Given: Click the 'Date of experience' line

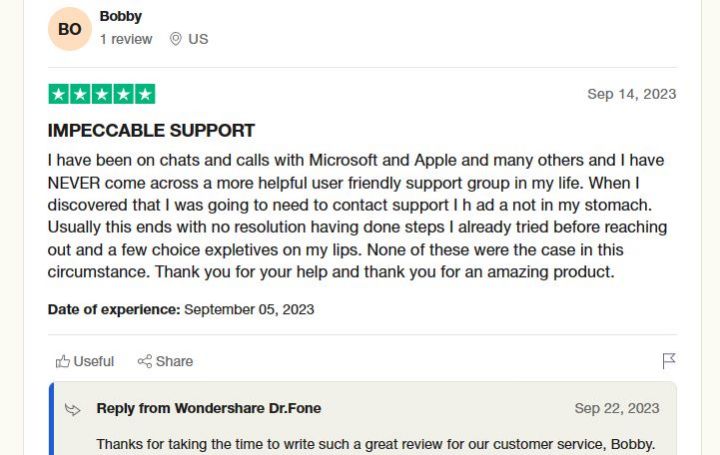Looking at the screenshot, I should coord(181,309).
